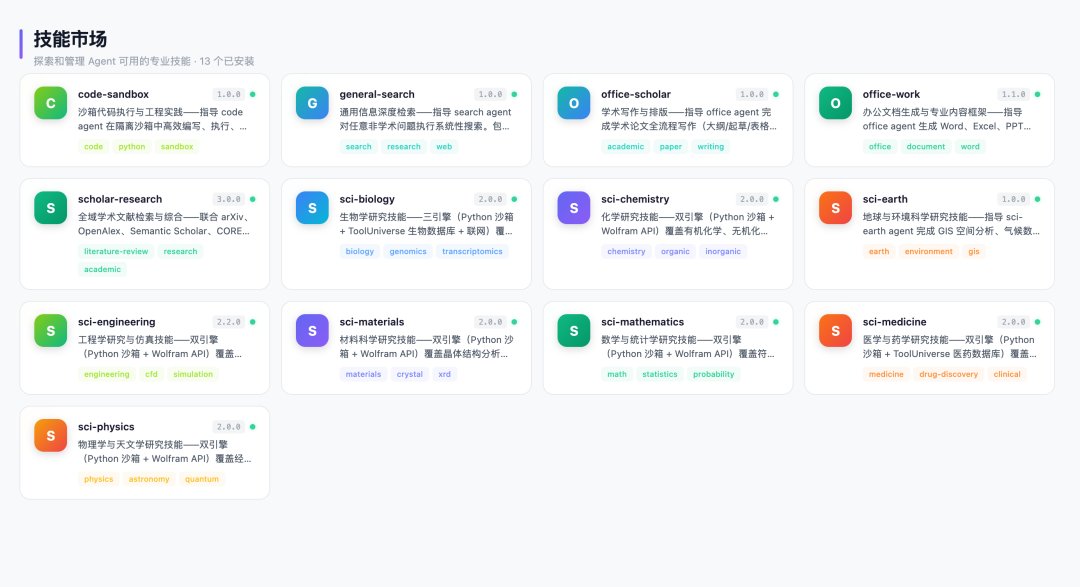Toggle the status dot on scholar-research card
The height and width of the screenshot is (587, 1080).
click(253, 199)
